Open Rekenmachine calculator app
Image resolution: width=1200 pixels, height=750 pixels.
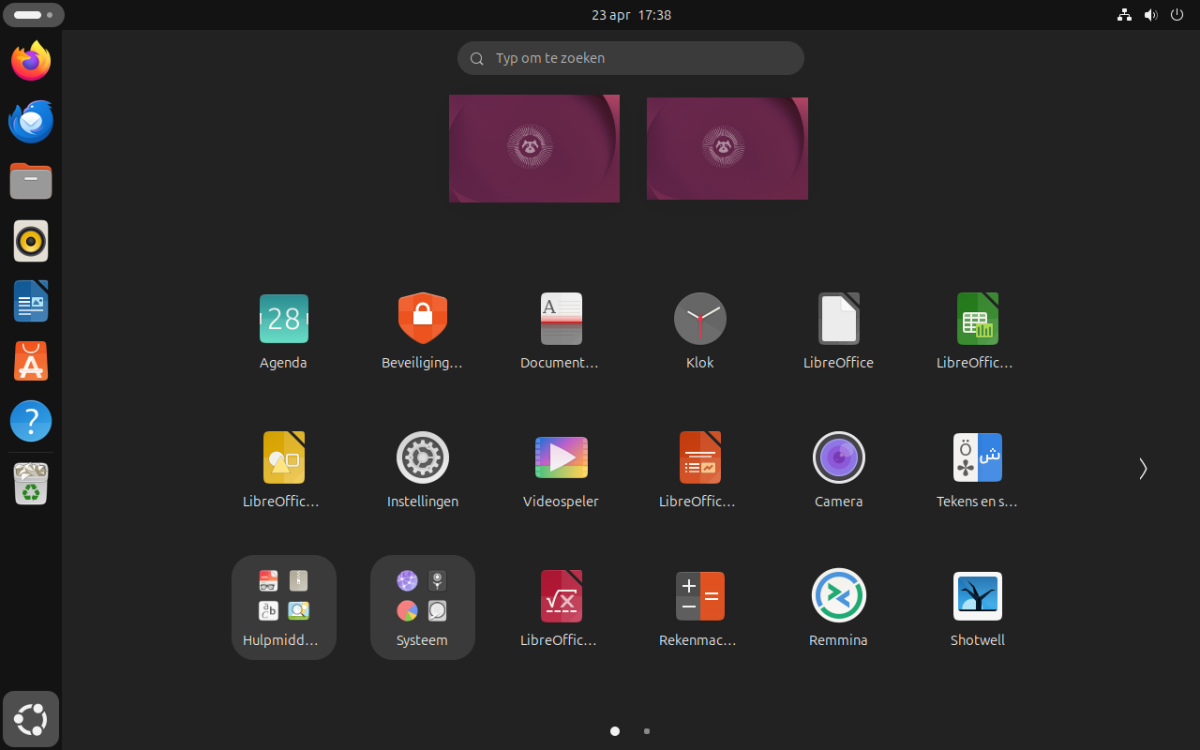point(700,597)
